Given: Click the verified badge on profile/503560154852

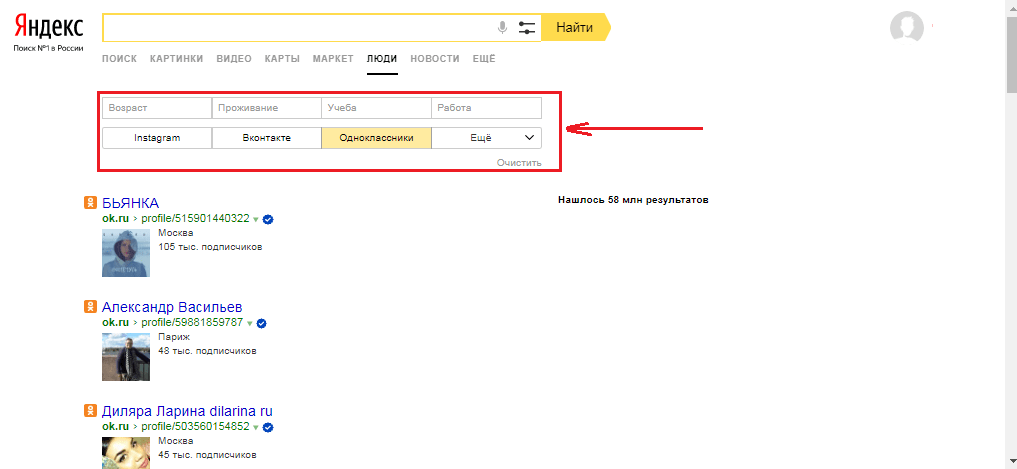Looking at the screenshot, I should point(269,427).
